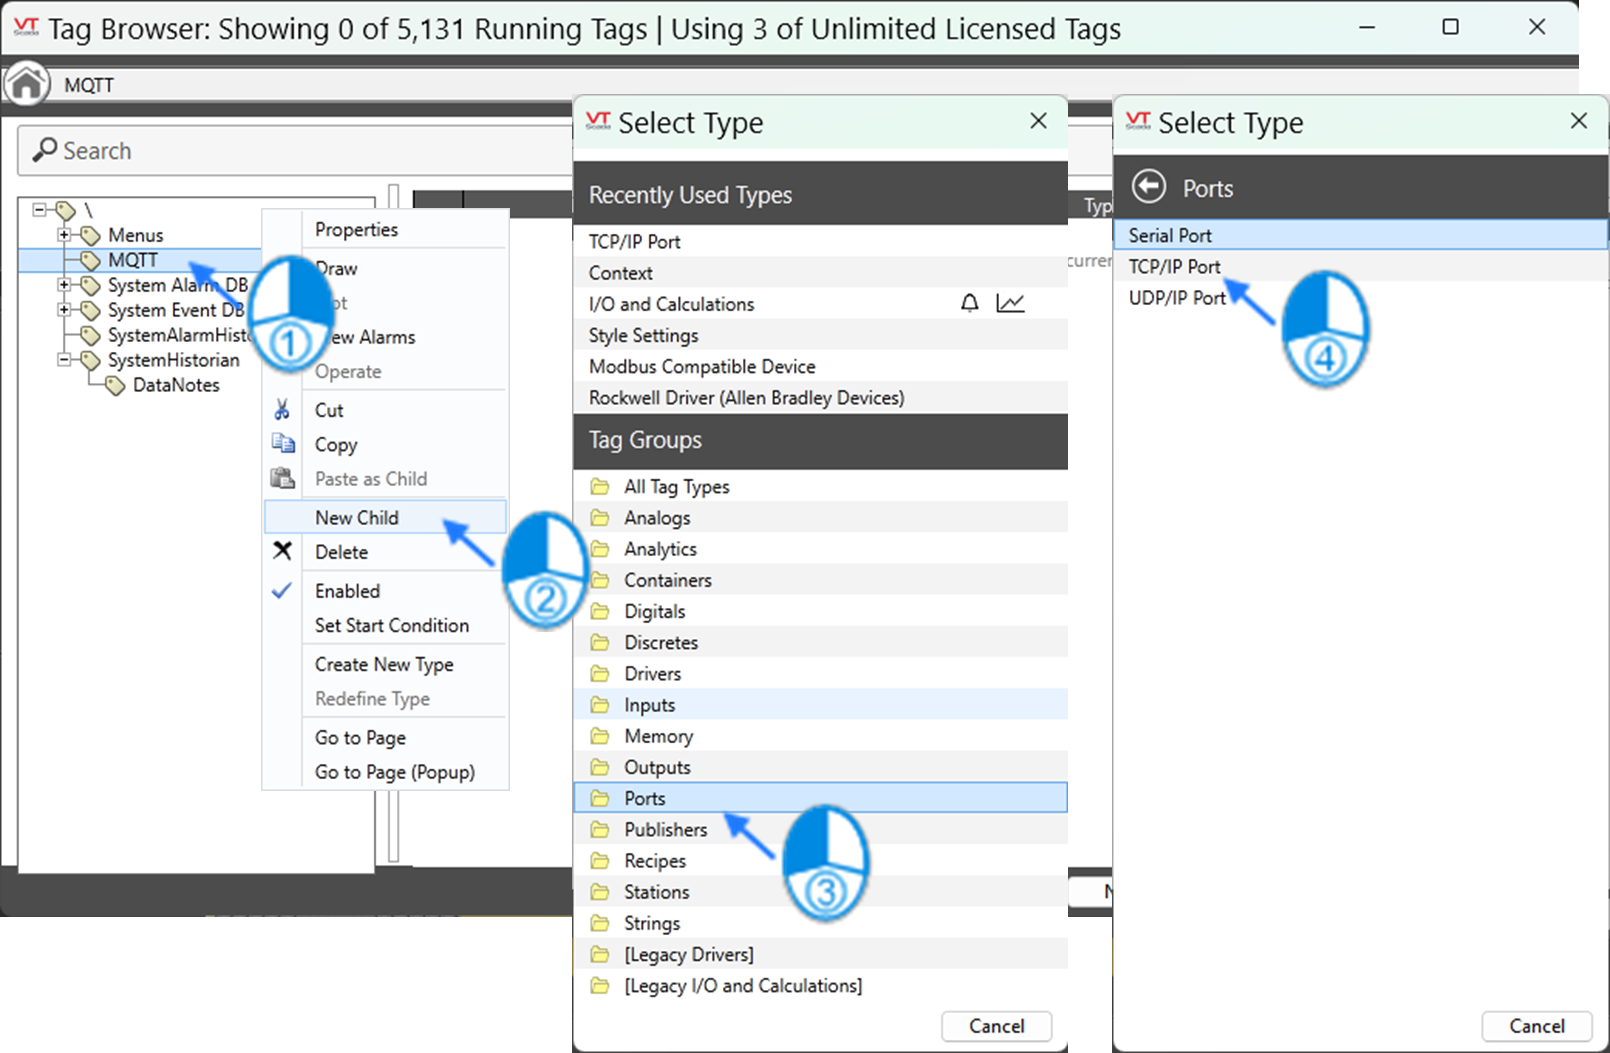Screen dimensions: 1610x1053
Task: Click the folder icon beside [Legacy Drivers]
Action: (600, 954)
